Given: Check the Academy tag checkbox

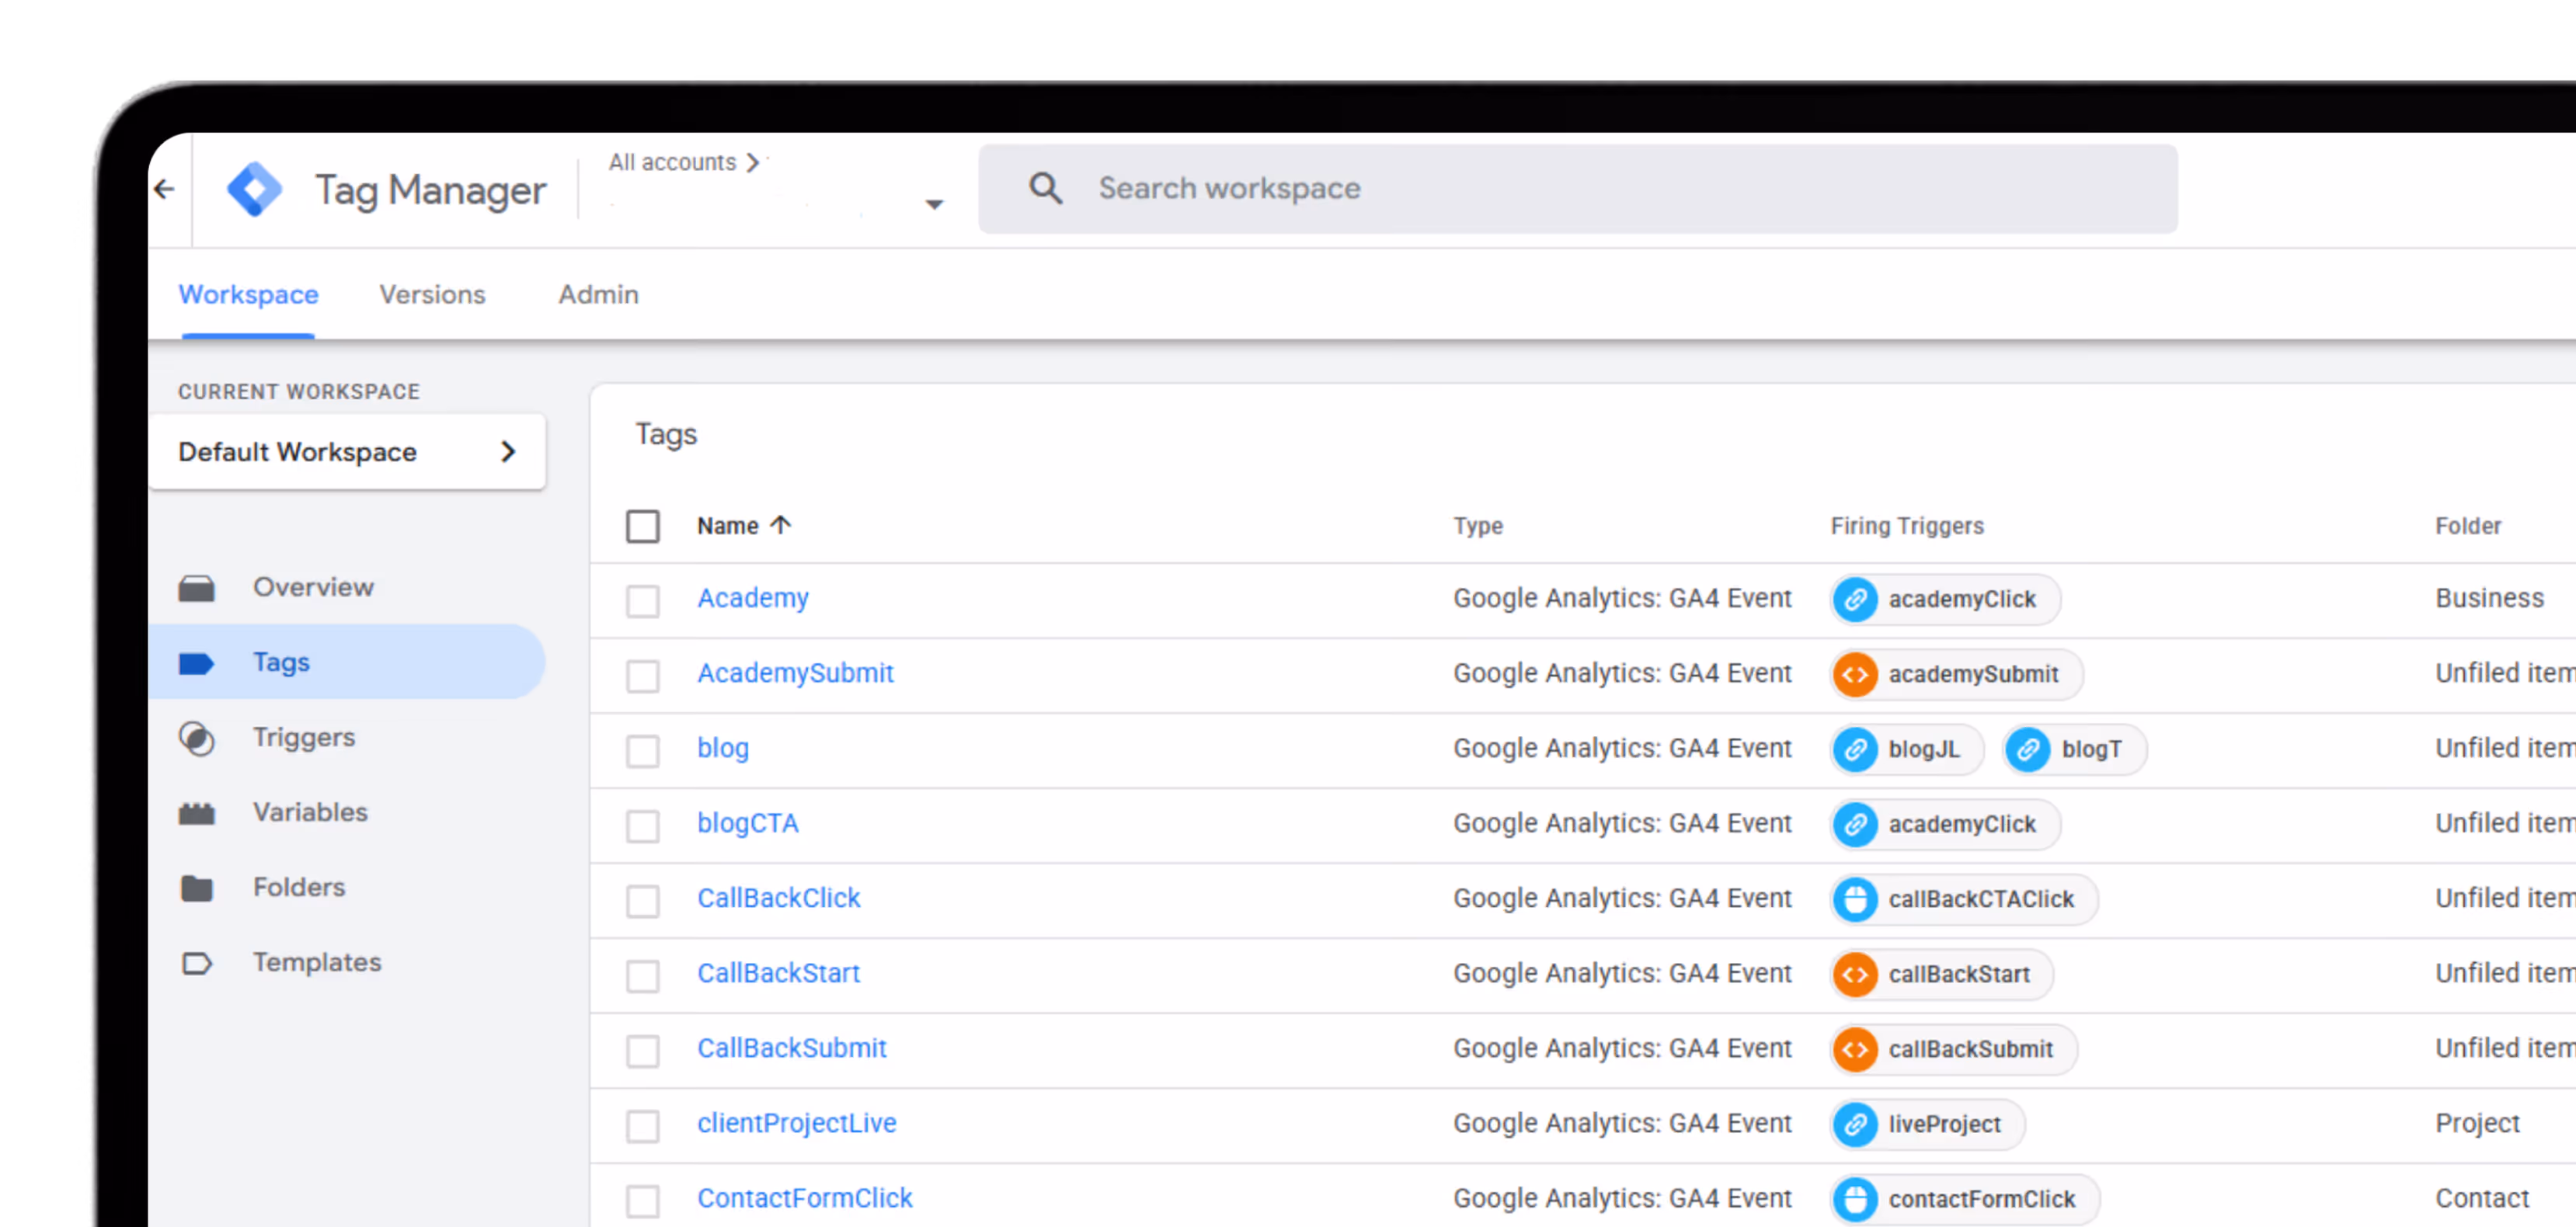Looking at the screenshot, I should point(642,600).
